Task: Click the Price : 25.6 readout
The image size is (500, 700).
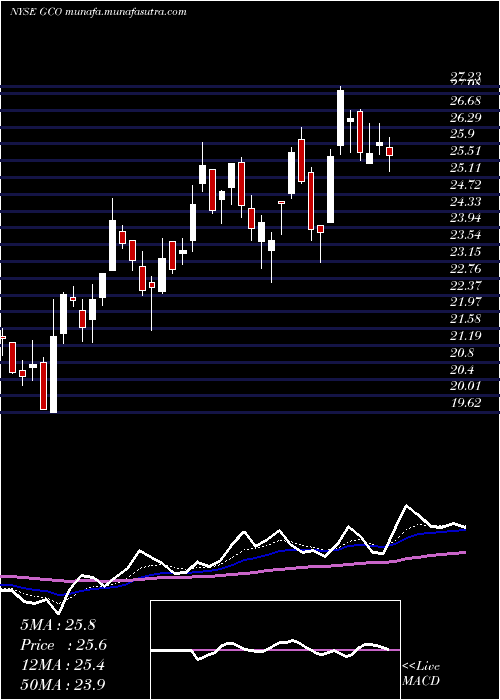Action: [64, 645]
